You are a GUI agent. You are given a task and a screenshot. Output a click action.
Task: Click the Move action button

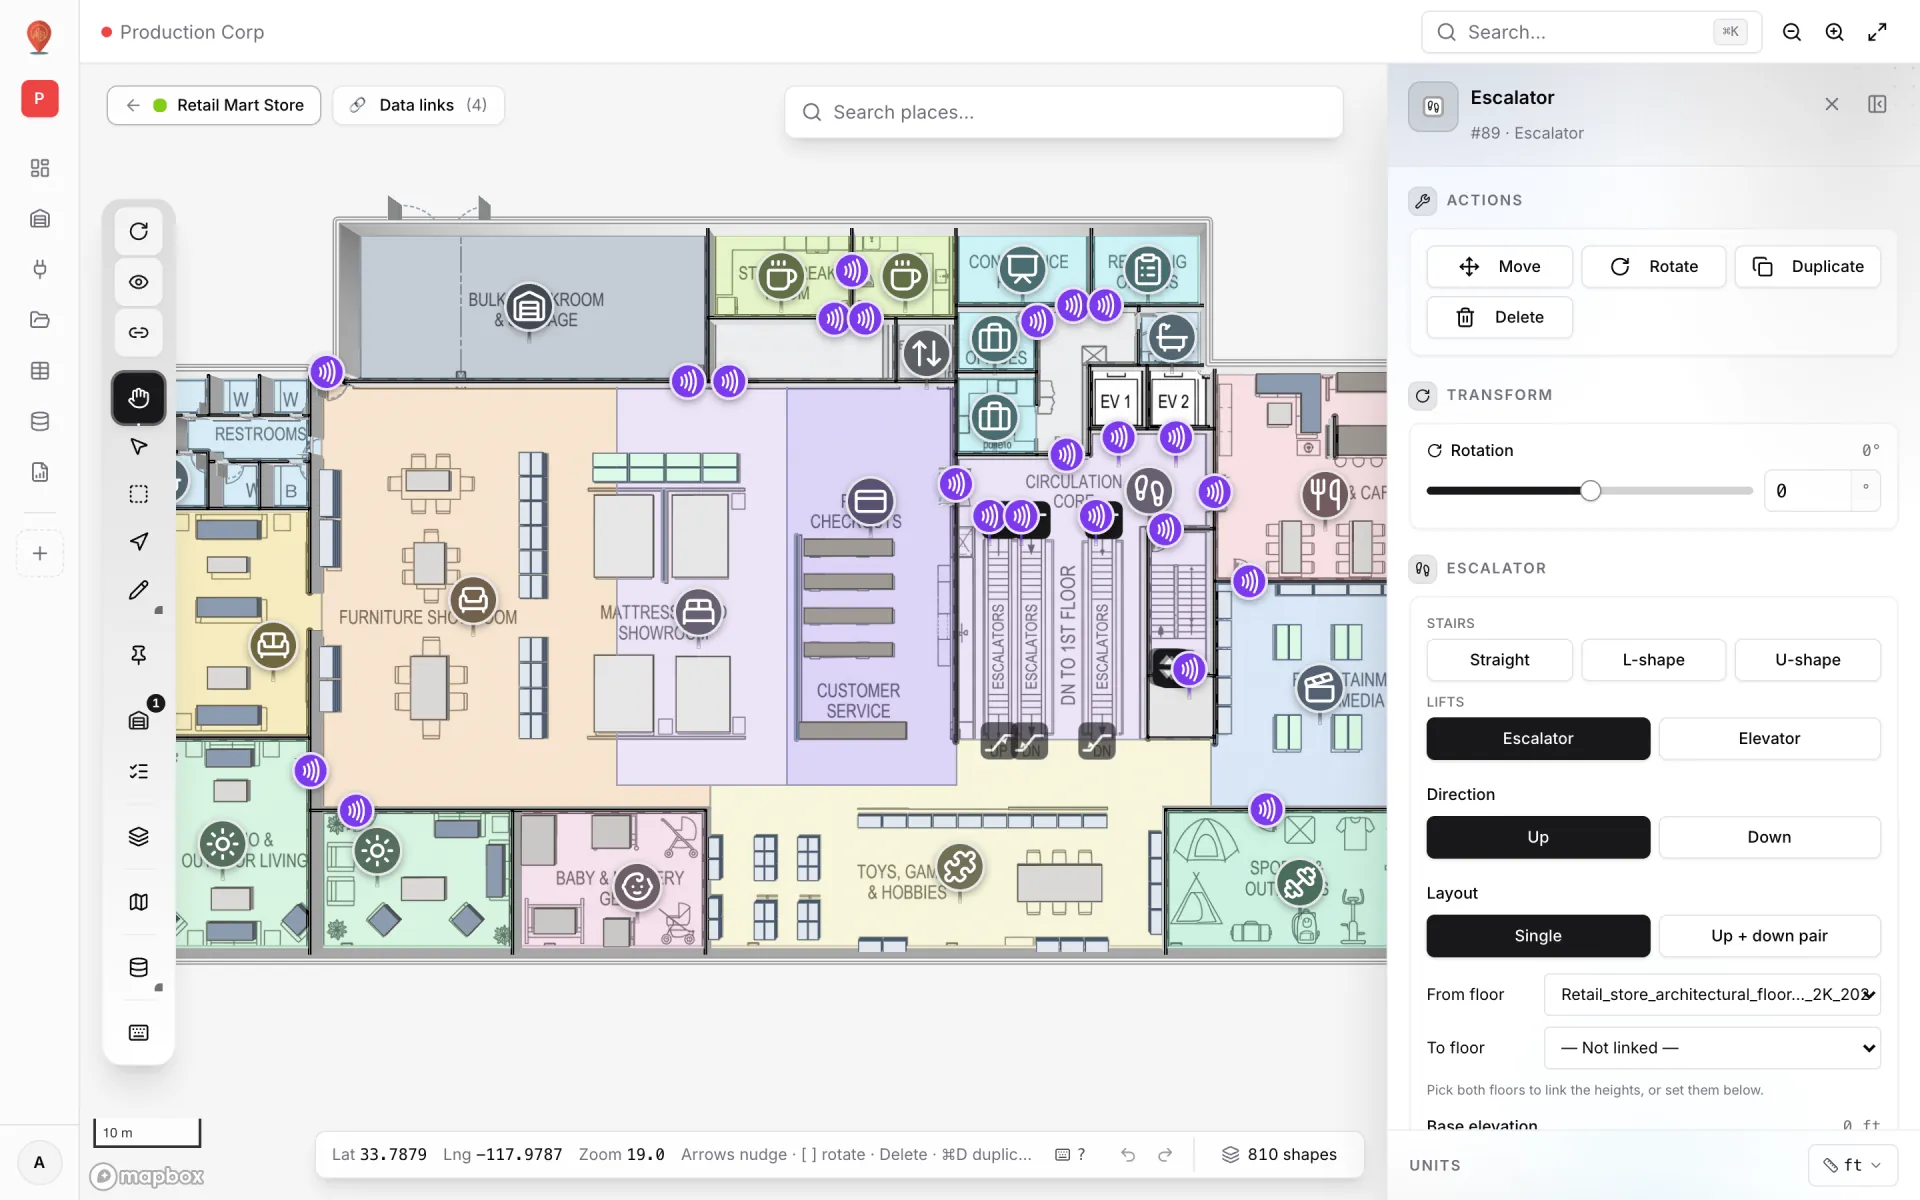tap(1499, 266)
